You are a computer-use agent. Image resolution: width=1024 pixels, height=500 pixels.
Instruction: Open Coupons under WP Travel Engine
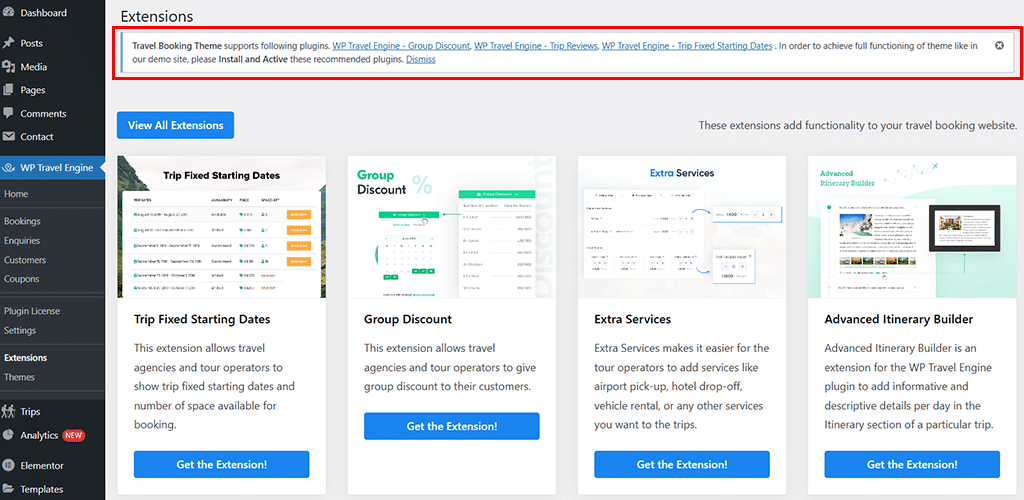click(x=22, y=279)
